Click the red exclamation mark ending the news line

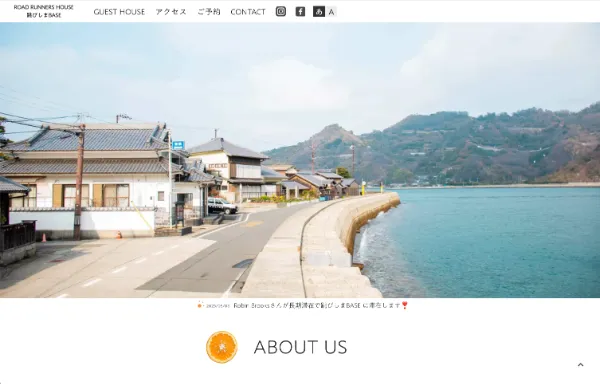[404, 305]
